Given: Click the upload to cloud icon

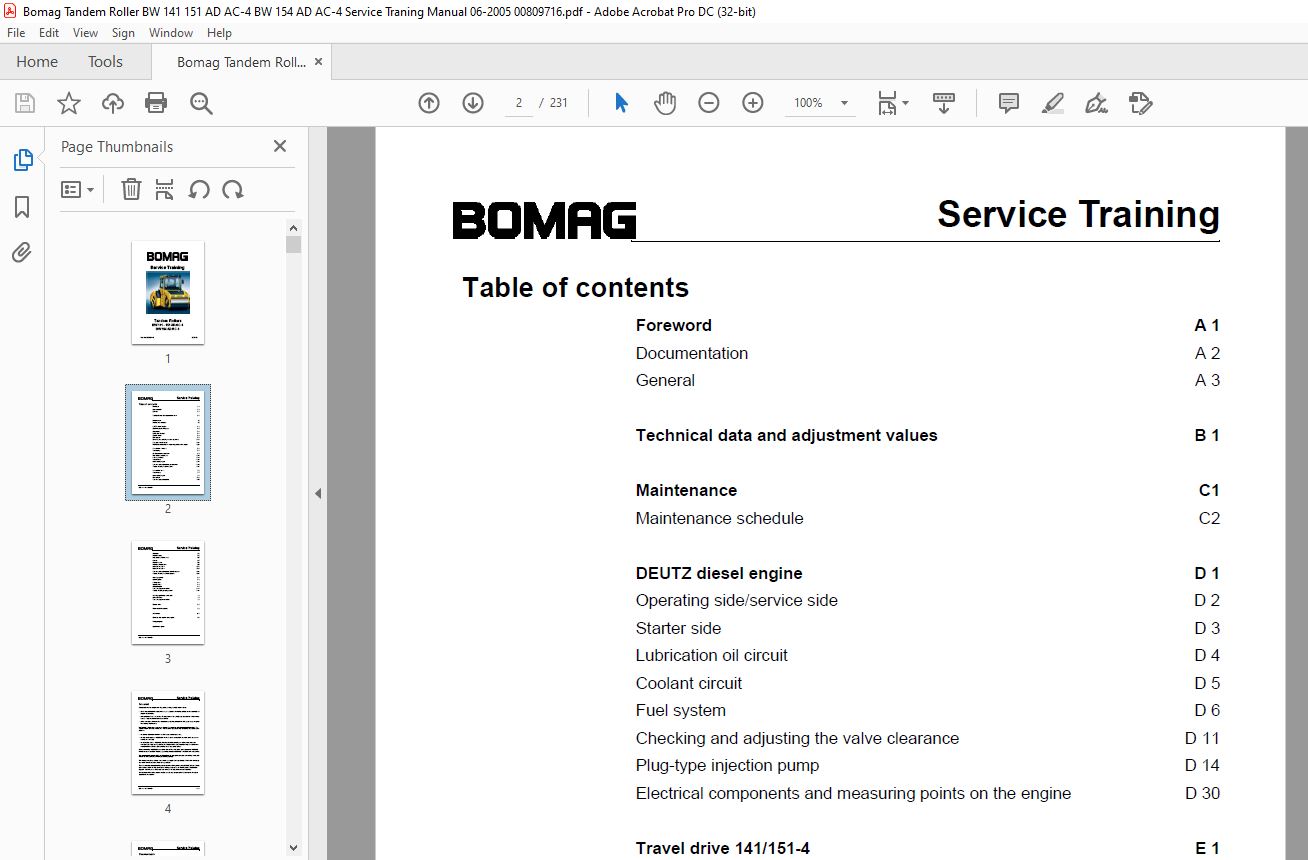Looking at the screenshot, I should [x=113, y=103].
